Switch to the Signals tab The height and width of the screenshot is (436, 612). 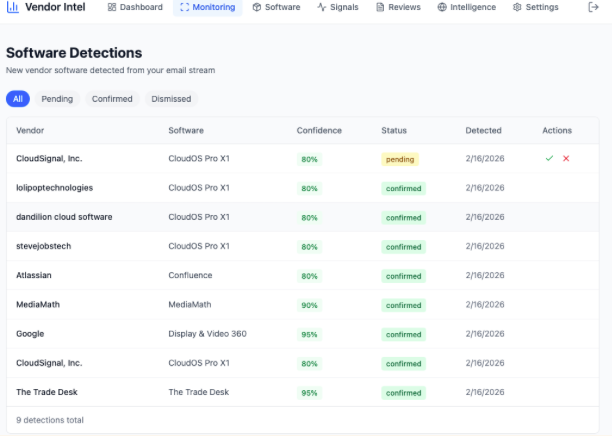click(x=338, y=7)
